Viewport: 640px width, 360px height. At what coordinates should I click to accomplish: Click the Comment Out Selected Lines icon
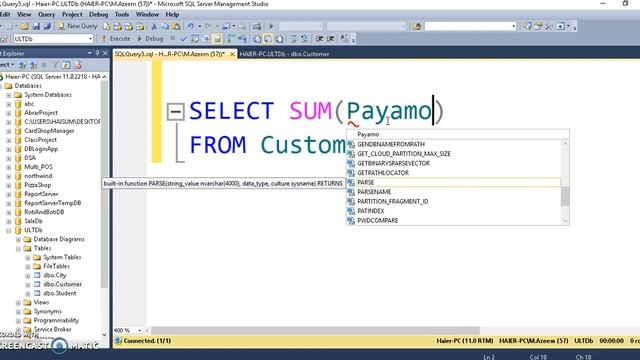coord(293,39)
